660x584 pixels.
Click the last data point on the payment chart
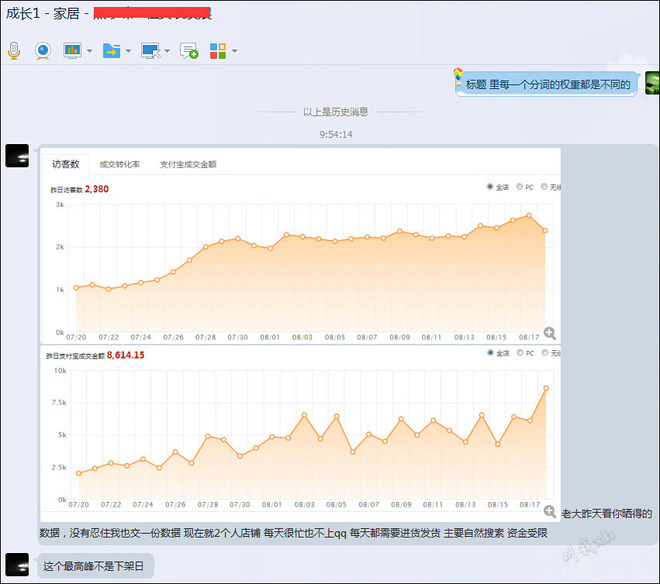(546, 388)
